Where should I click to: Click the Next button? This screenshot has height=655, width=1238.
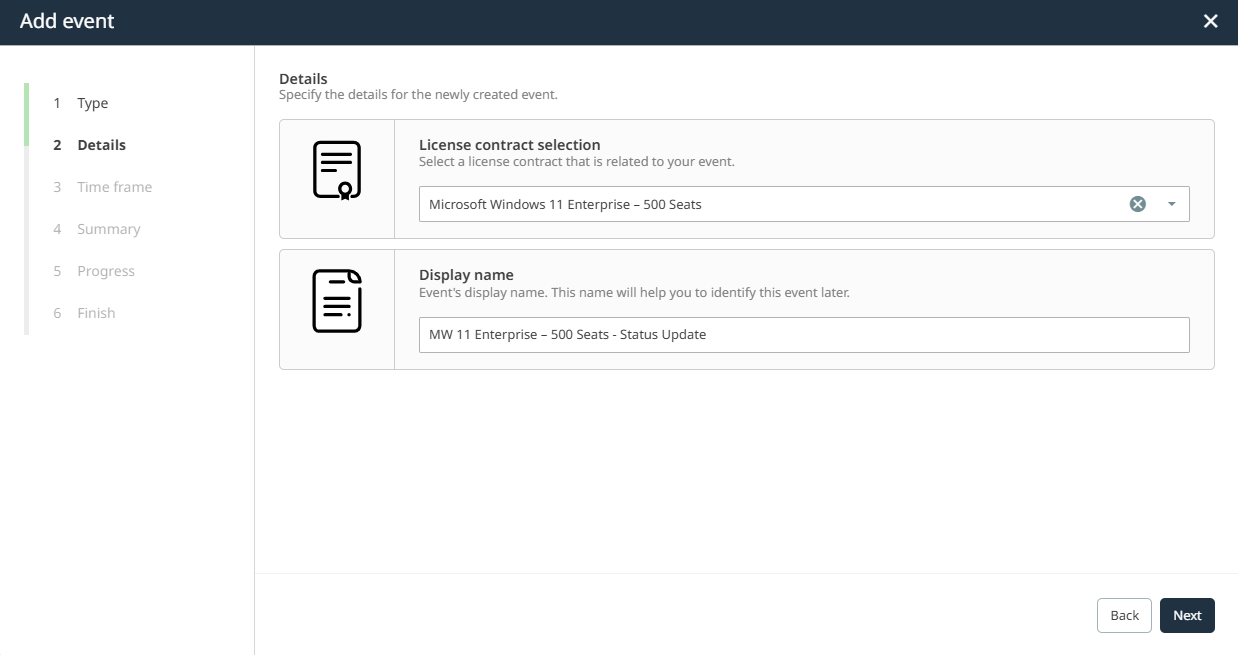coord(1187,615)
